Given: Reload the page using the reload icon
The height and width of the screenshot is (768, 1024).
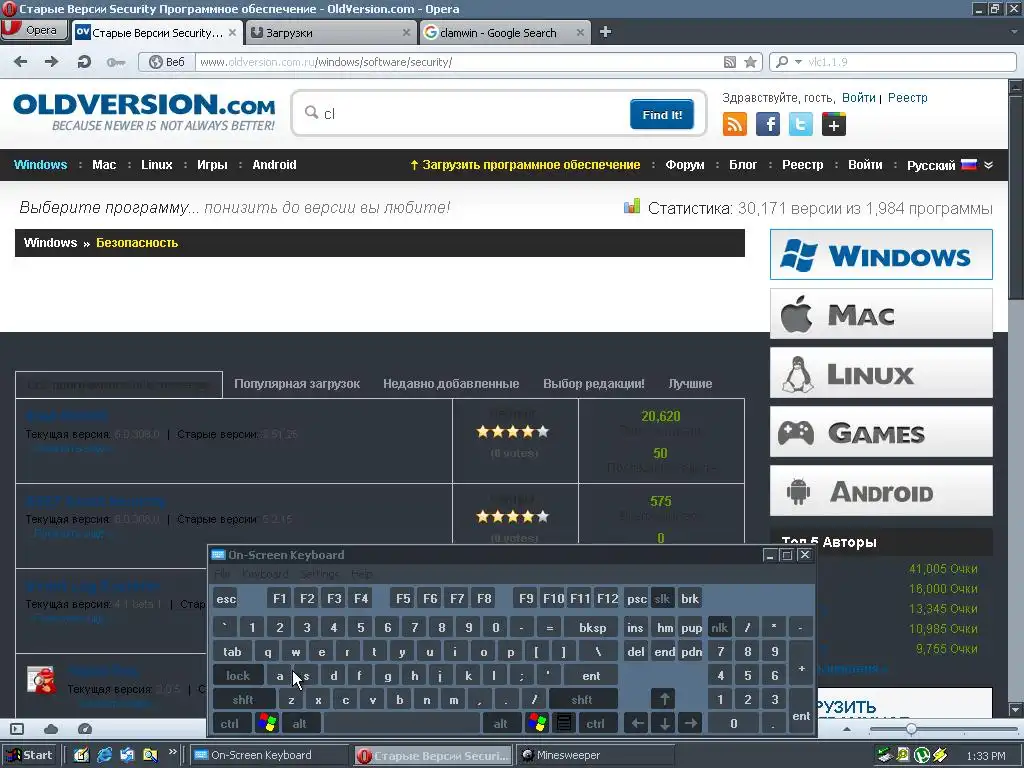Looking at the screenshot, I should (84, 62).
